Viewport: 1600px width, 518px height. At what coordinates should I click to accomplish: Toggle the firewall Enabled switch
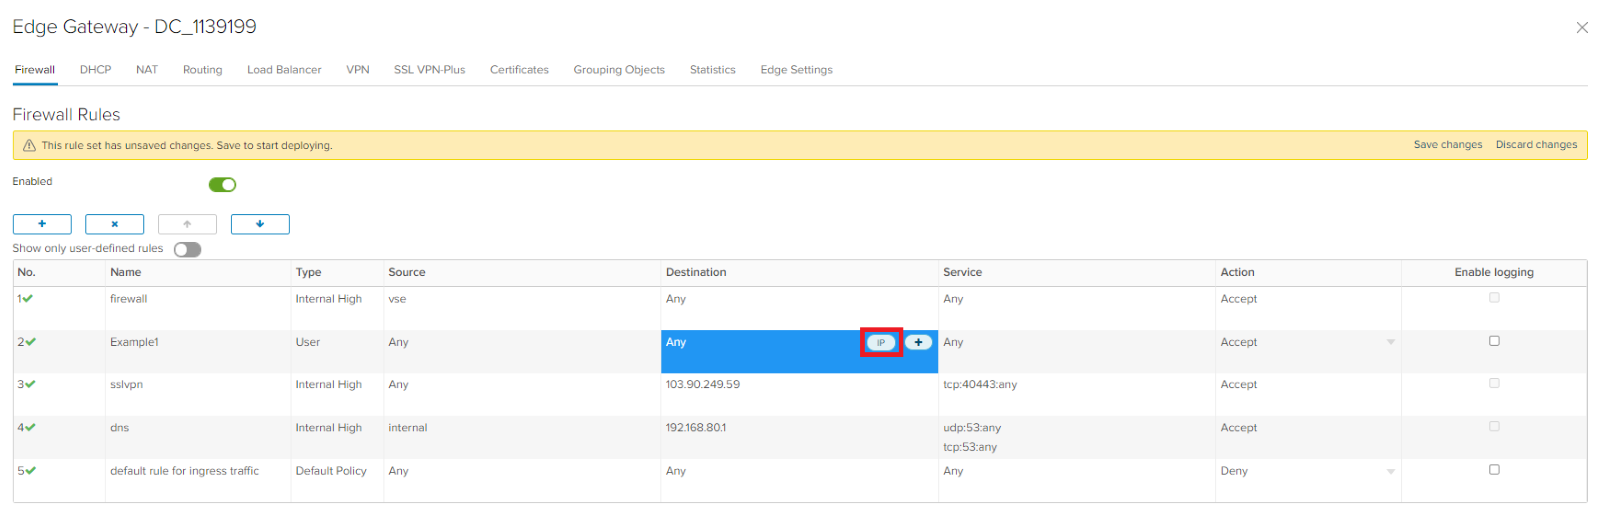pos(222,184)
